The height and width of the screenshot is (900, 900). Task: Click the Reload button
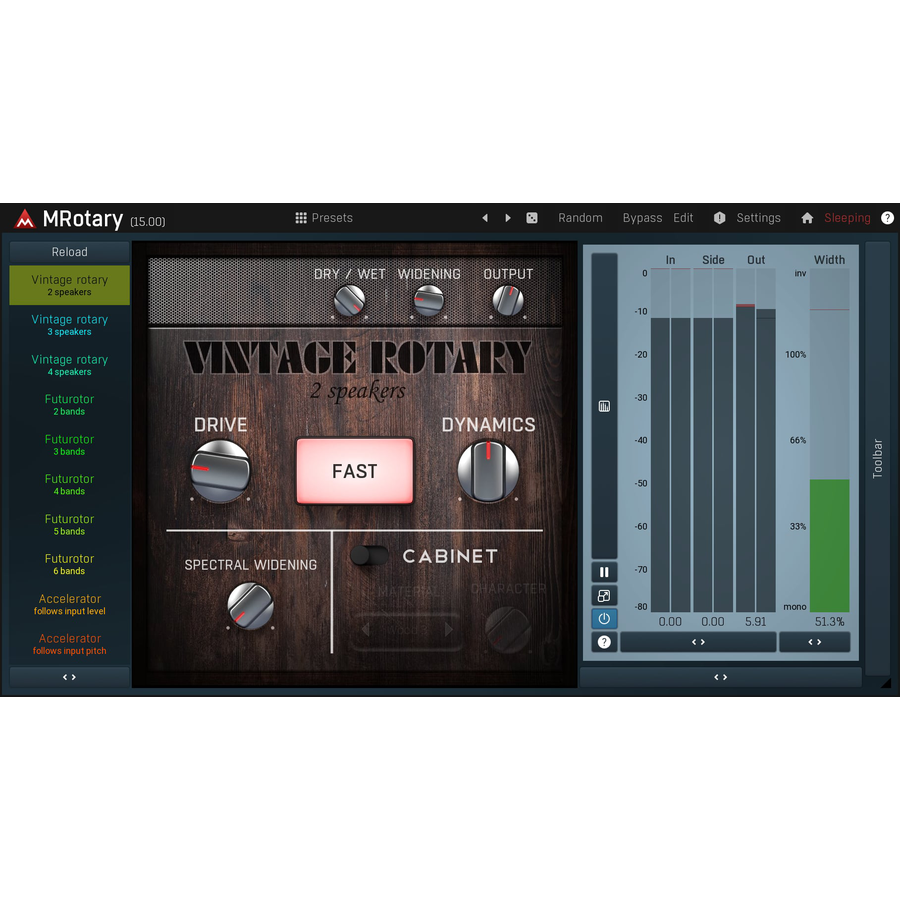pos(69,252)
